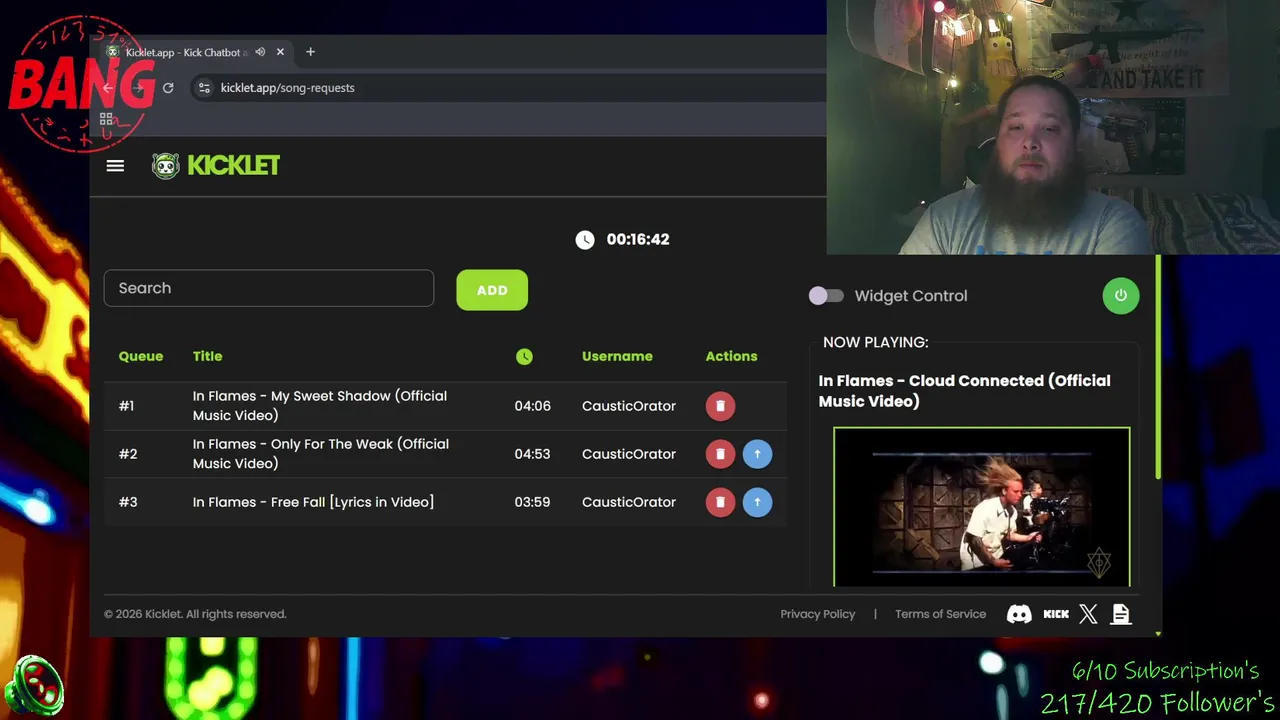Click the ADD song button
This screenshot has height=720, width=1280.
tap(492, 290)
